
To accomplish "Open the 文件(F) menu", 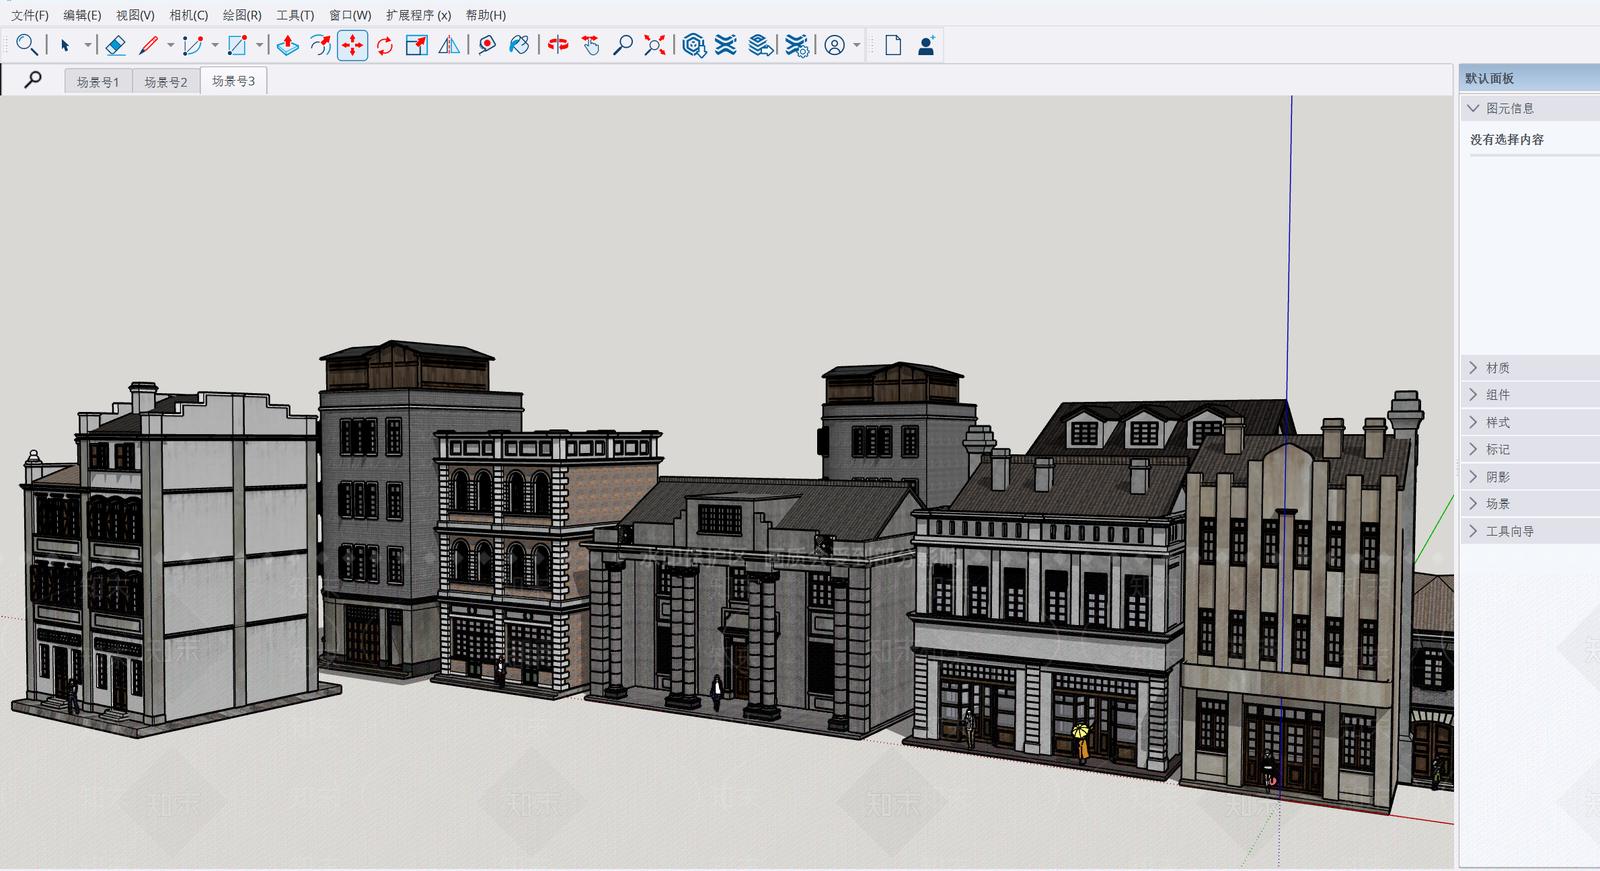I will [30, 15].
